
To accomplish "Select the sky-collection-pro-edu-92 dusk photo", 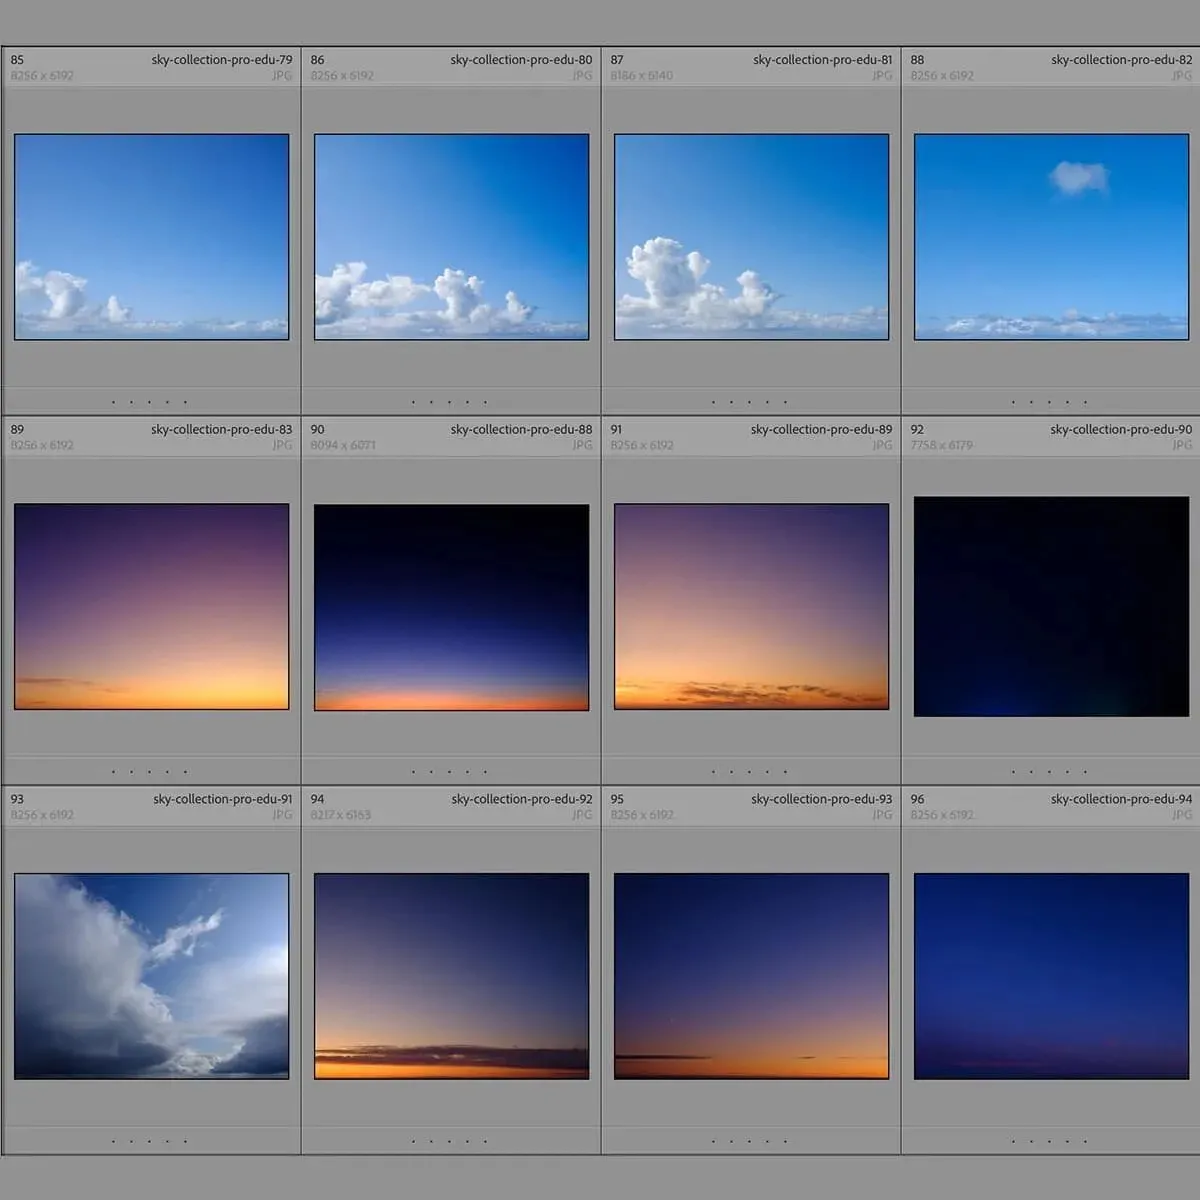I will [x=451, y=976].
